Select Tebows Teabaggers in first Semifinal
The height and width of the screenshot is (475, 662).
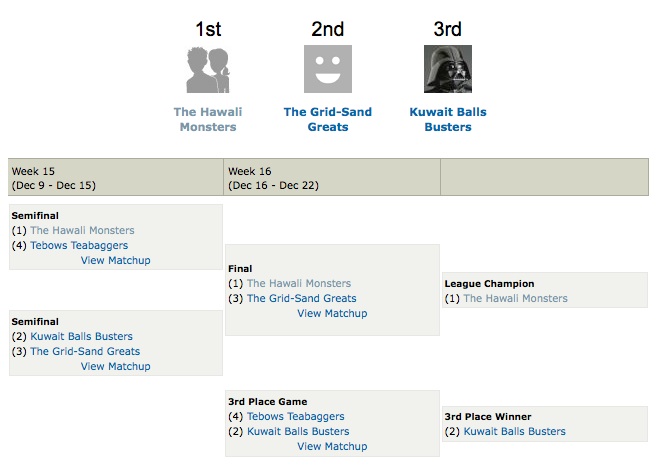pos(79,245)
